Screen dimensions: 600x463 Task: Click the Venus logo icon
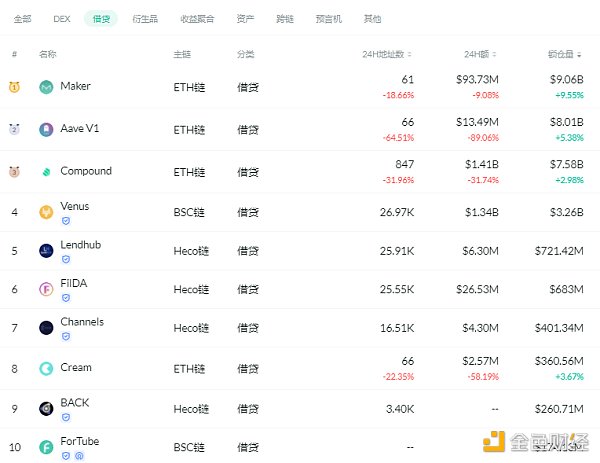pyautogui.click(x=46, y=212)
